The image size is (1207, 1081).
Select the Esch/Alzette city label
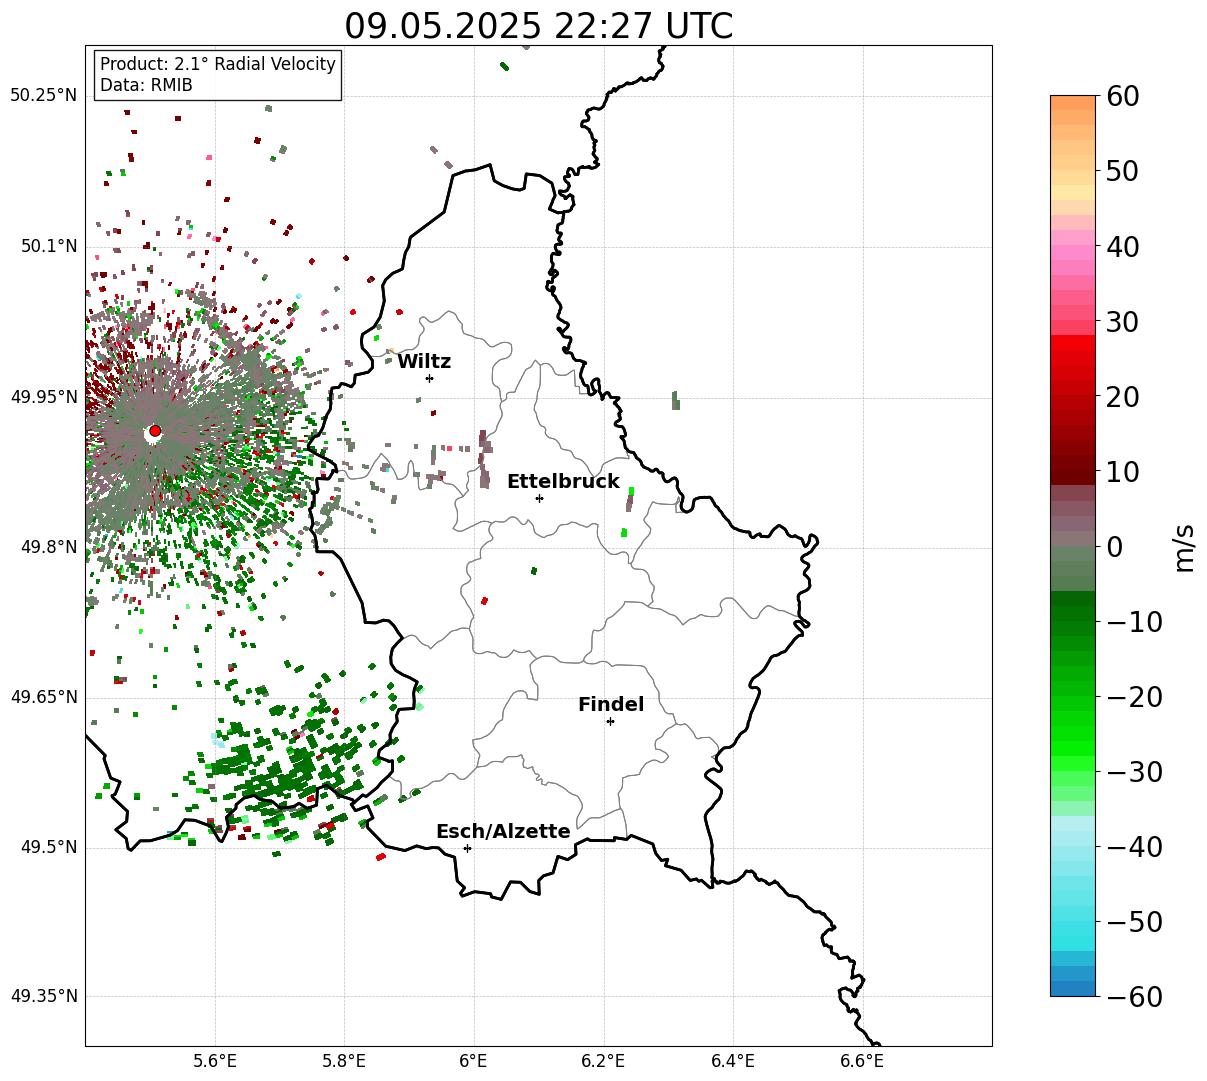pos(503,831)
